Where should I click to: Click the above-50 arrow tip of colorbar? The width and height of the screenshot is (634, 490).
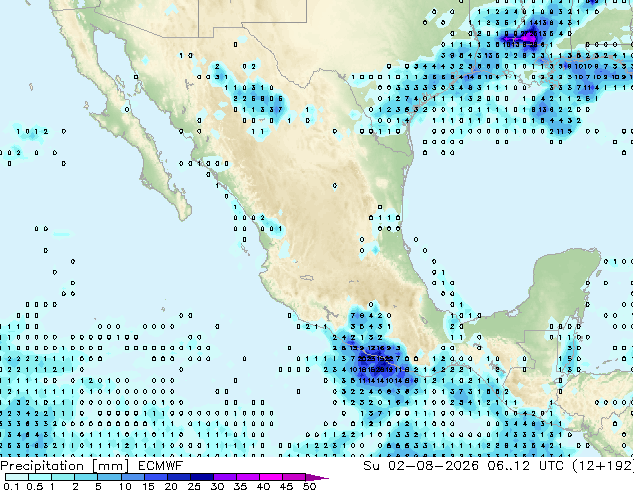click(x=317, y=477)
